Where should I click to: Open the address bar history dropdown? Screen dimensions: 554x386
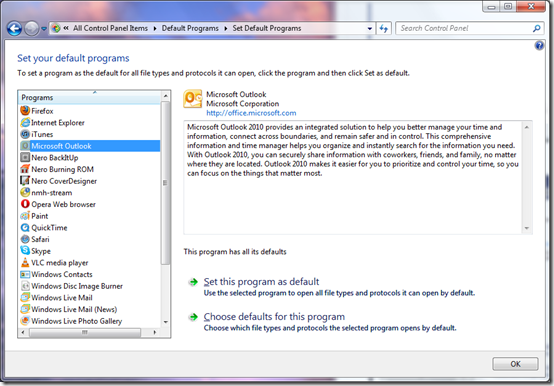[x=370, y=28]
